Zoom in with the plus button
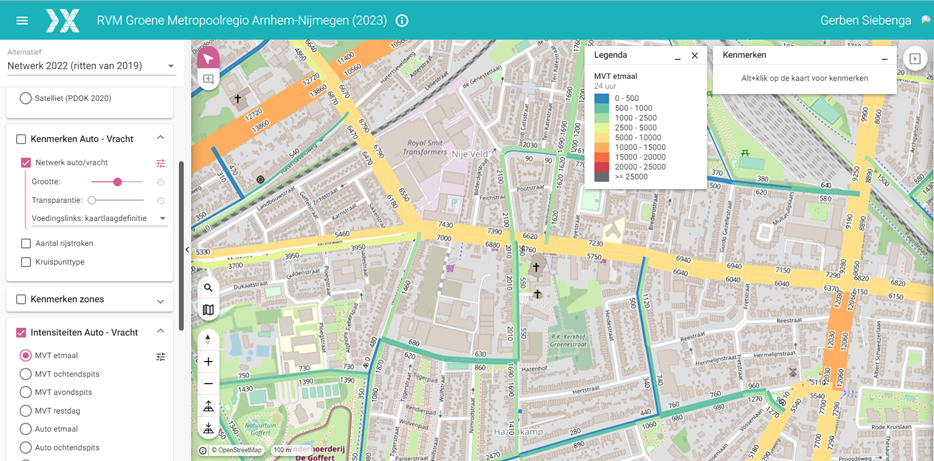 pyautogui.click(x=208, y=362)
